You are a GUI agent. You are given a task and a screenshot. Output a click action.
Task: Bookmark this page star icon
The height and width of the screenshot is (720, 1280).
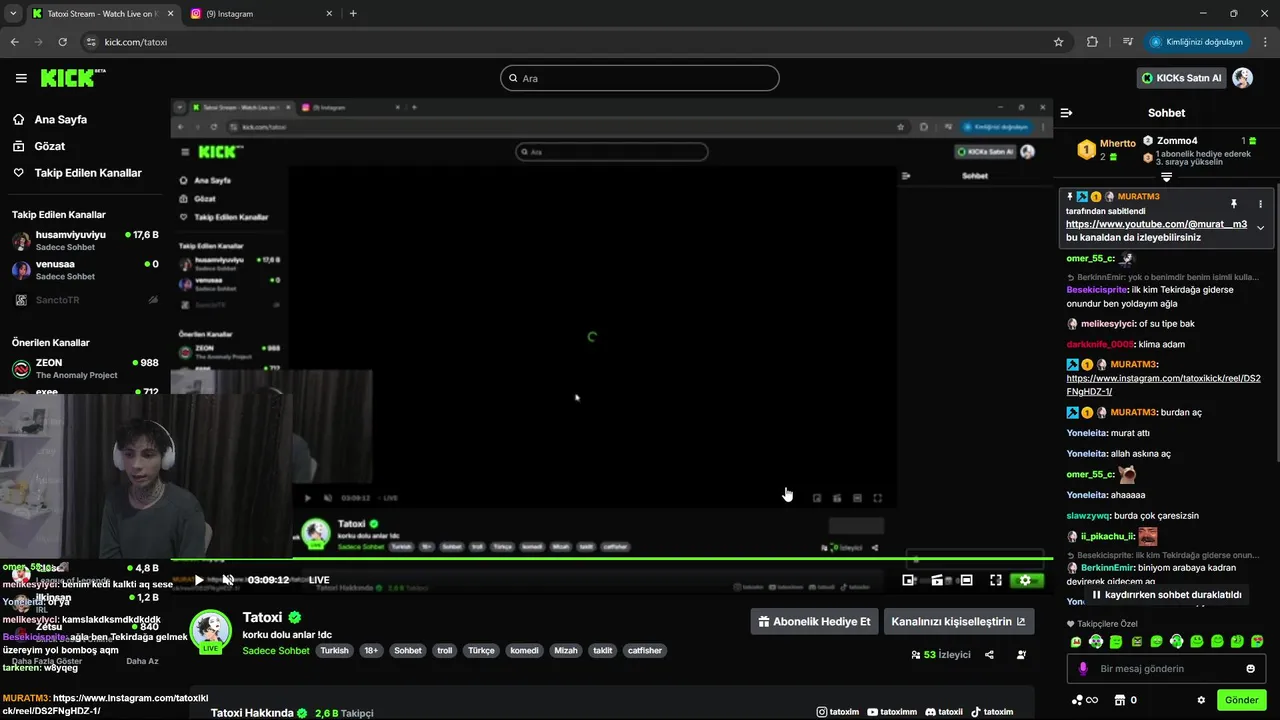(x=1058, y=42)
